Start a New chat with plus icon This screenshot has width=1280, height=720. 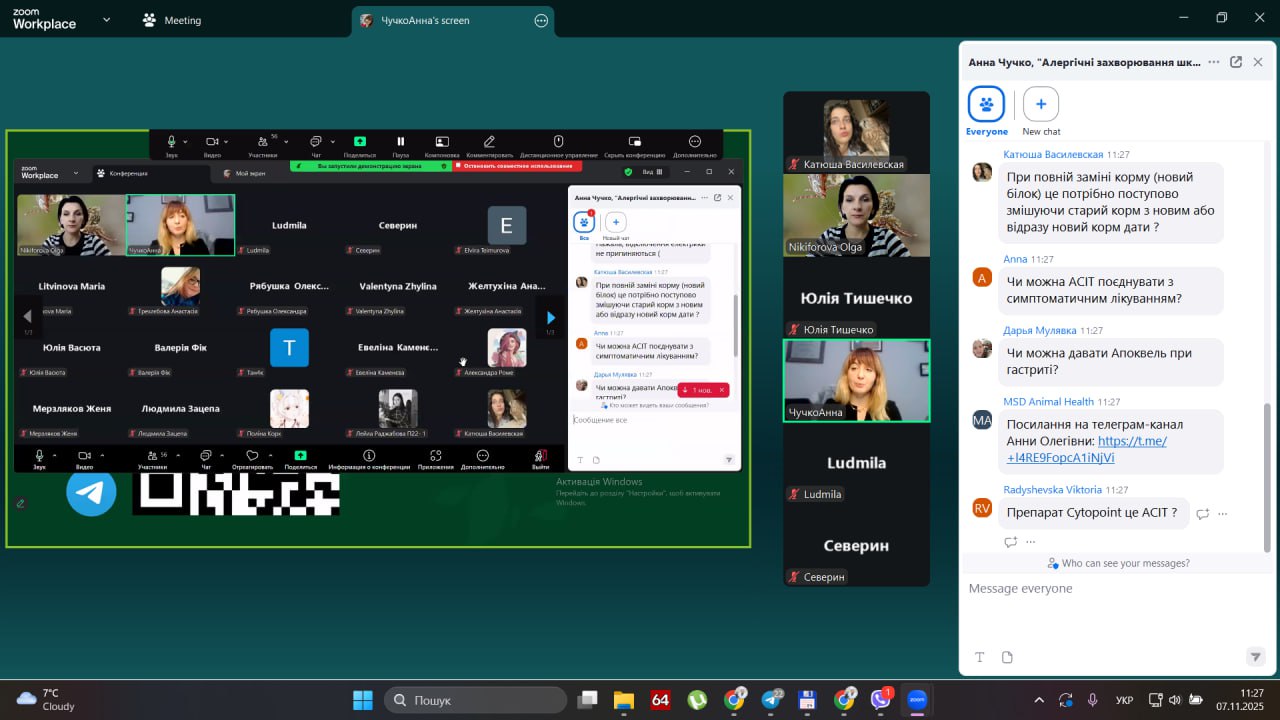[x=1040, y=105]
